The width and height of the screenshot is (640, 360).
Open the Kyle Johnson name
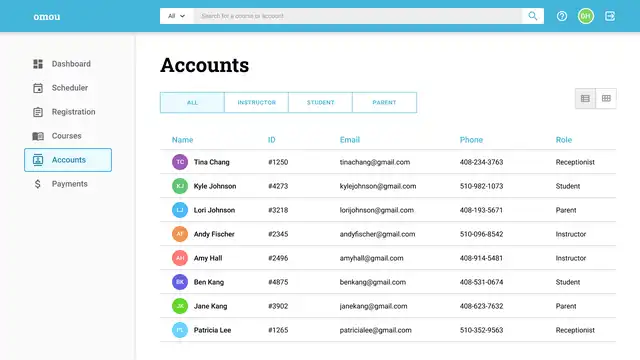(215, 186)
